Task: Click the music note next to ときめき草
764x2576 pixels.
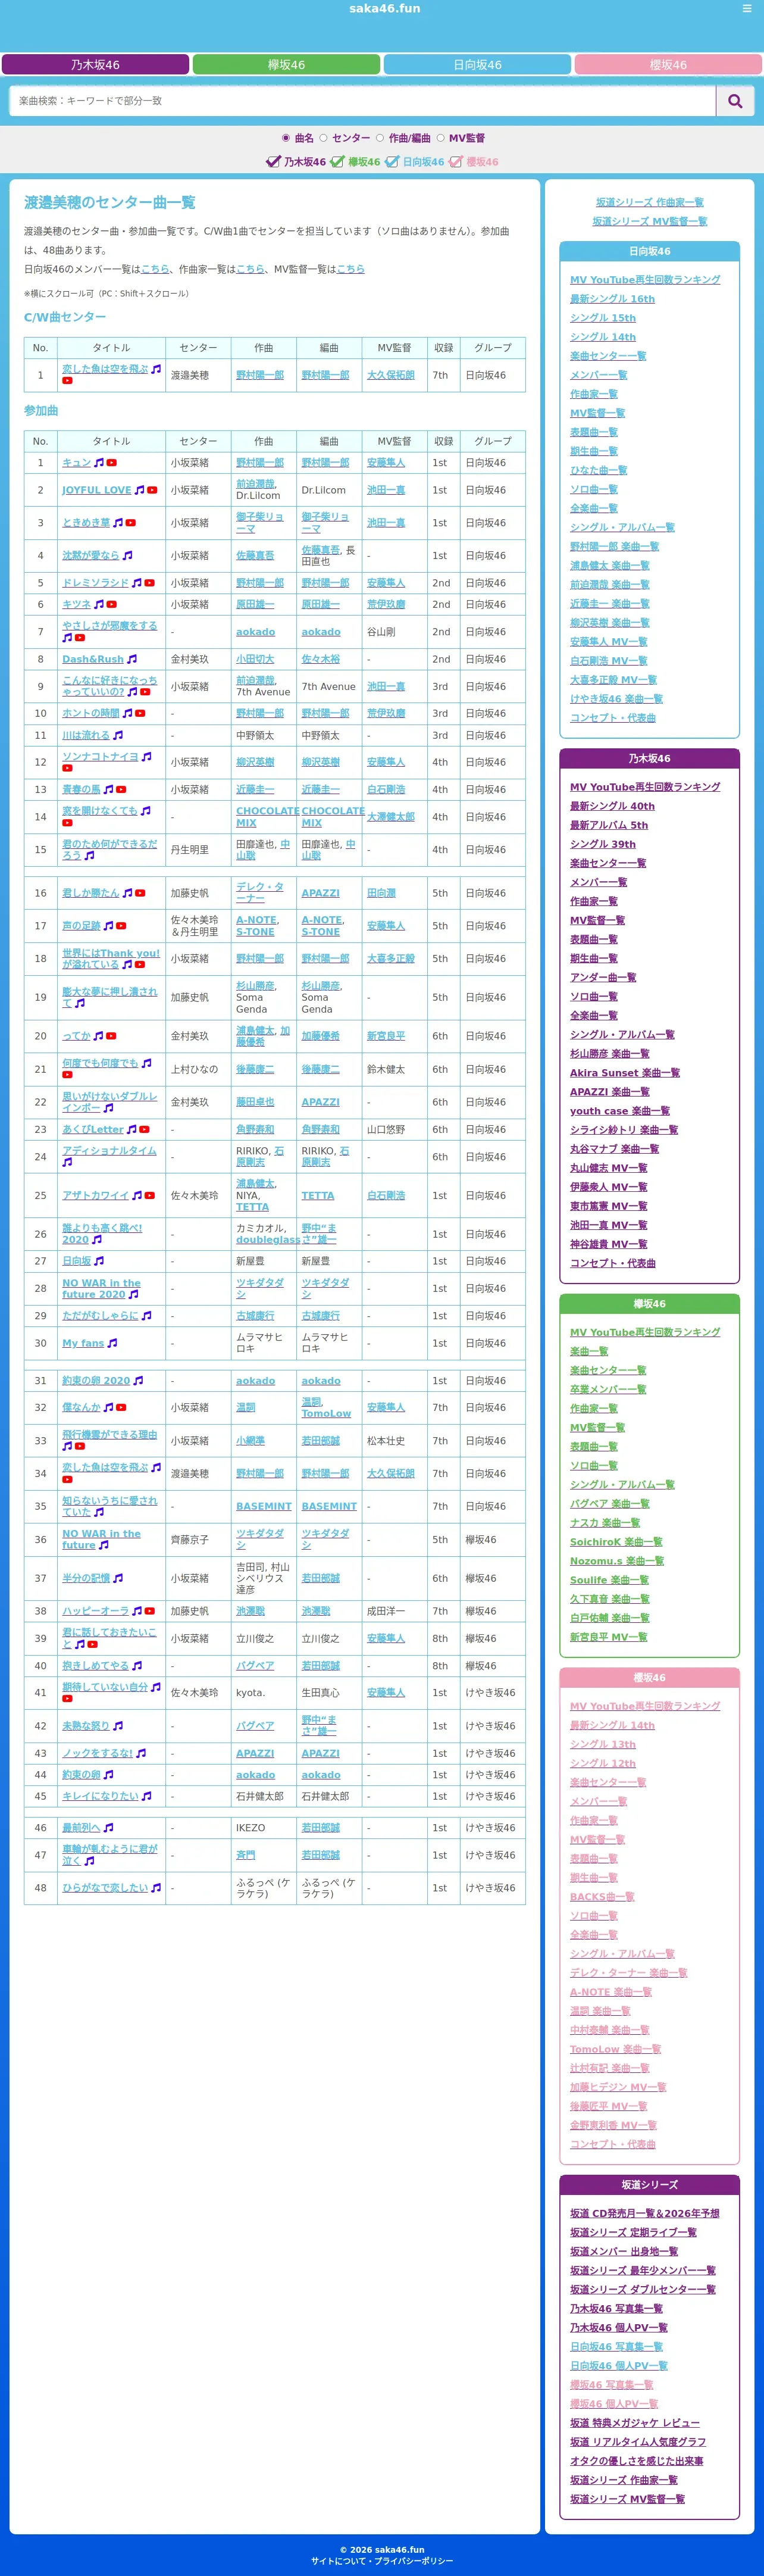Action: pos(118,523)
